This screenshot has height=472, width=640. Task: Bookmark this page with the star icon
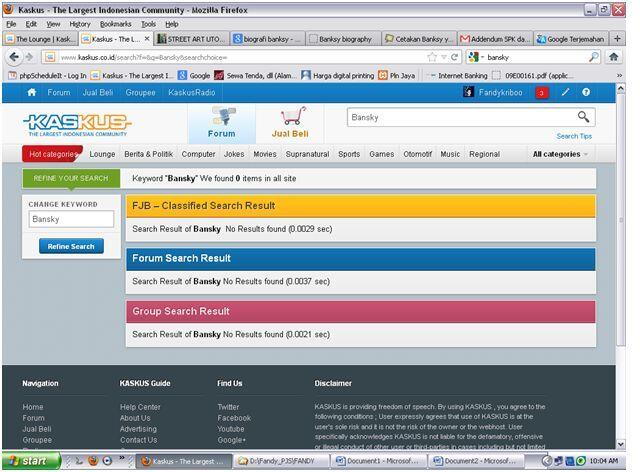click(432, 57)
